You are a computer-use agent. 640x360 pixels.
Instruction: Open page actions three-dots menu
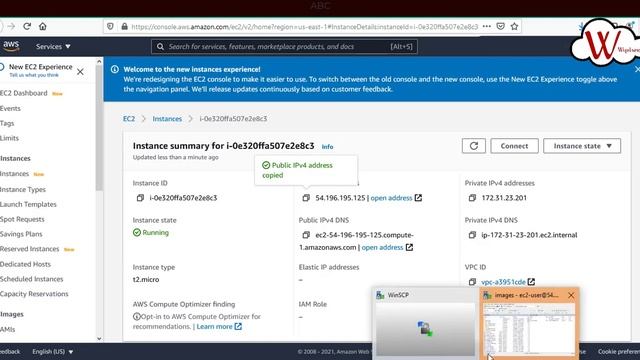tap(487, 26)
